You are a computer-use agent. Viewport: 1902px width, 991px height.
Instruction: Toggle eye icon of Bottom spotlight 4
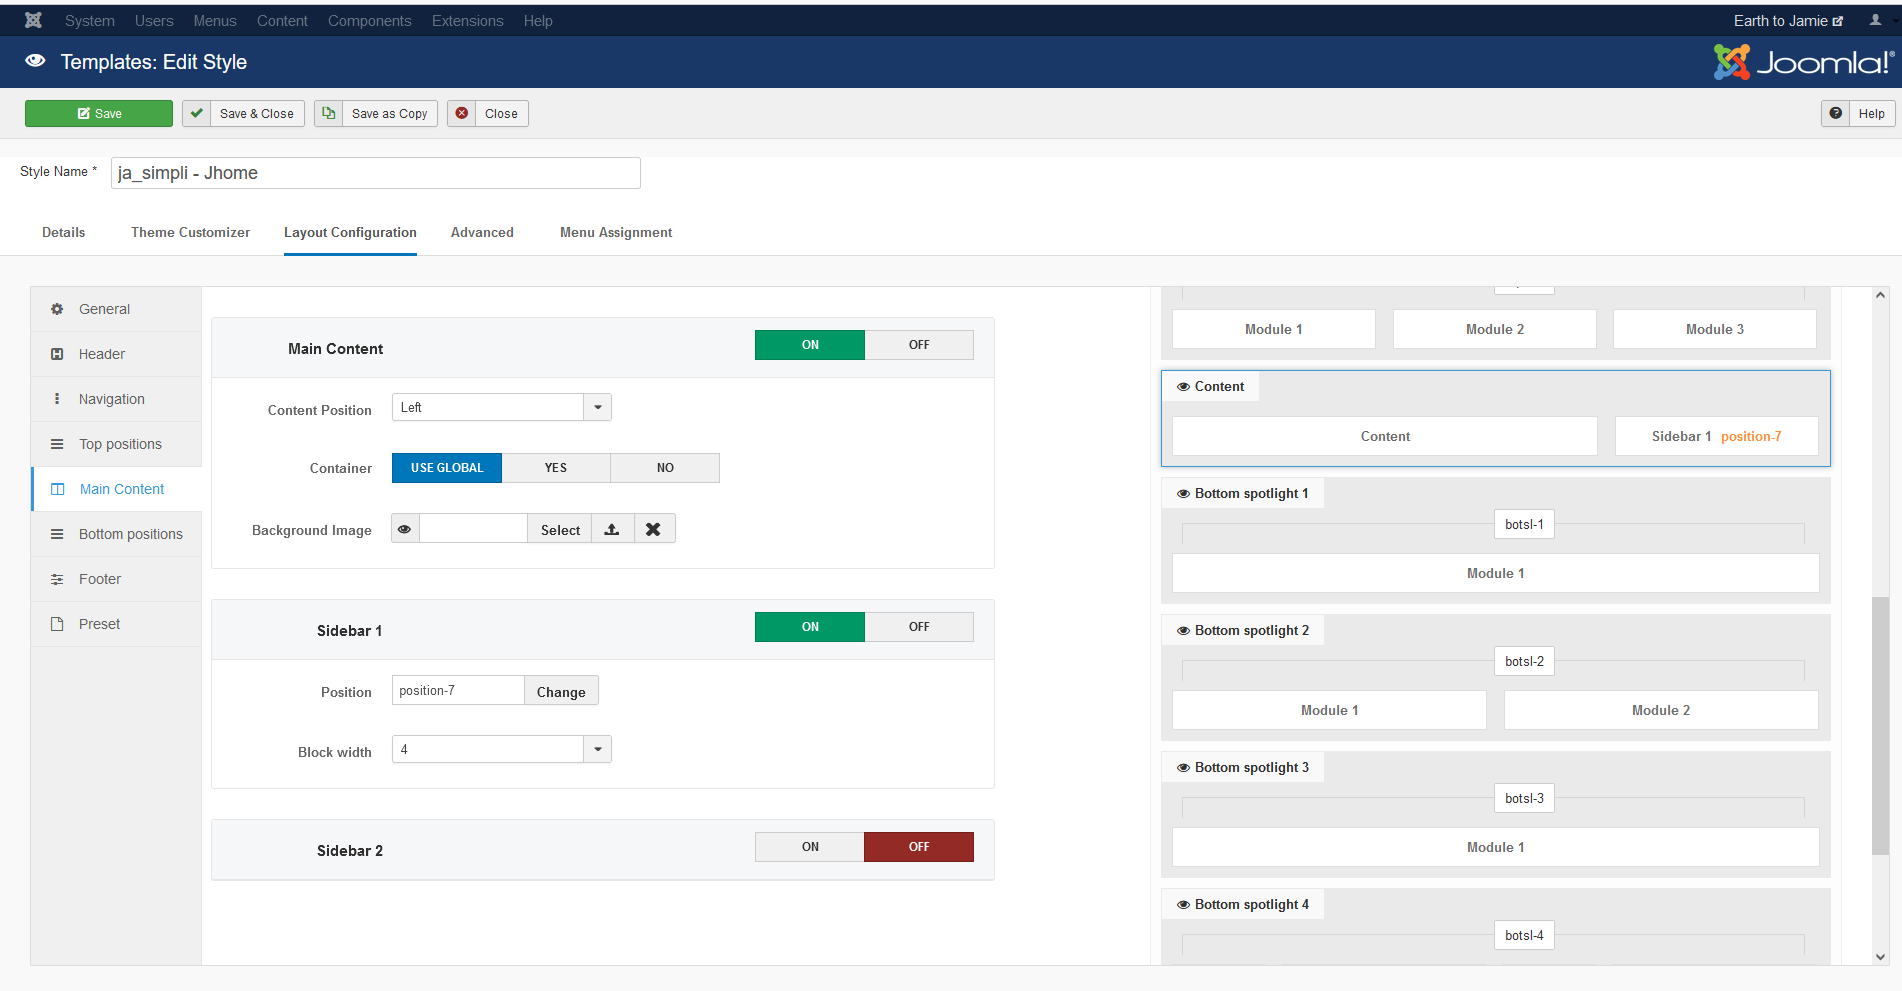click(1183, 905)
